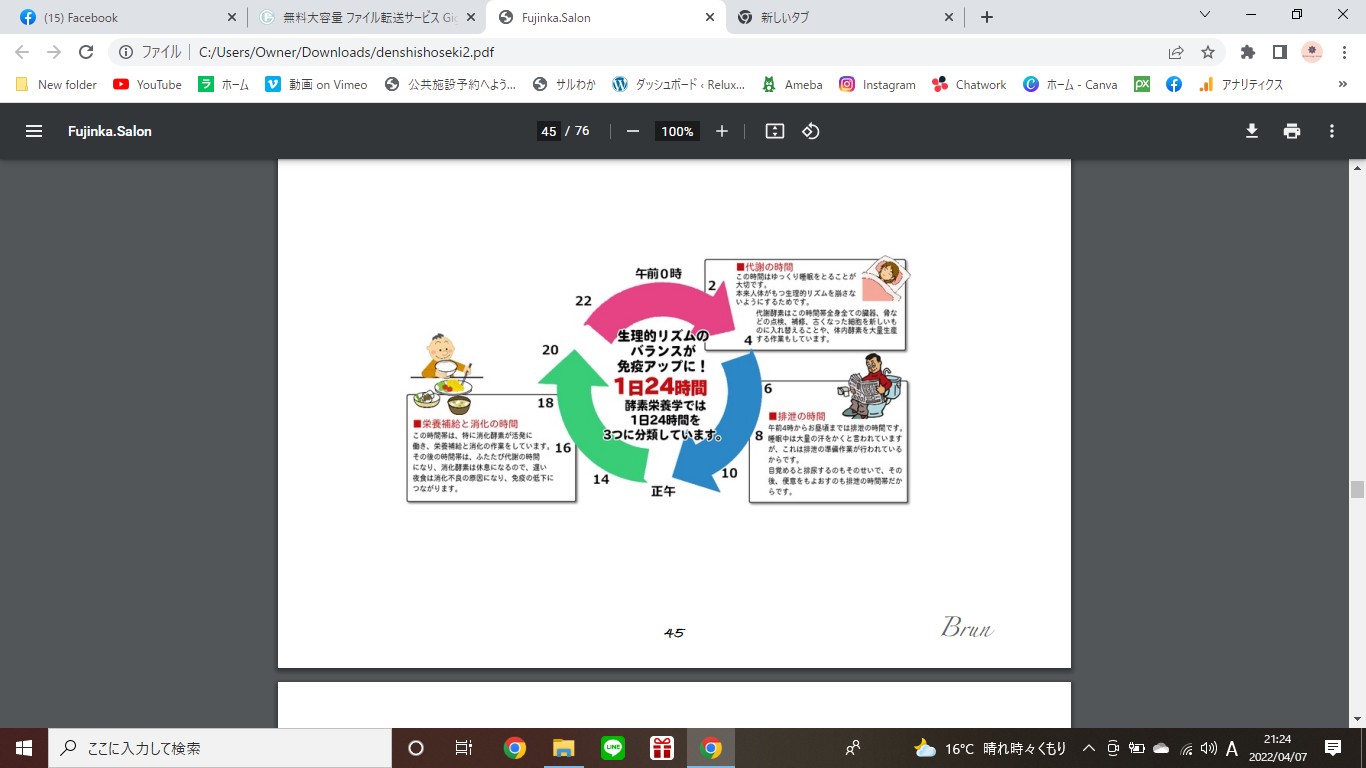
Task: Share this page icon in address bar
Action: pos(1176,52)
